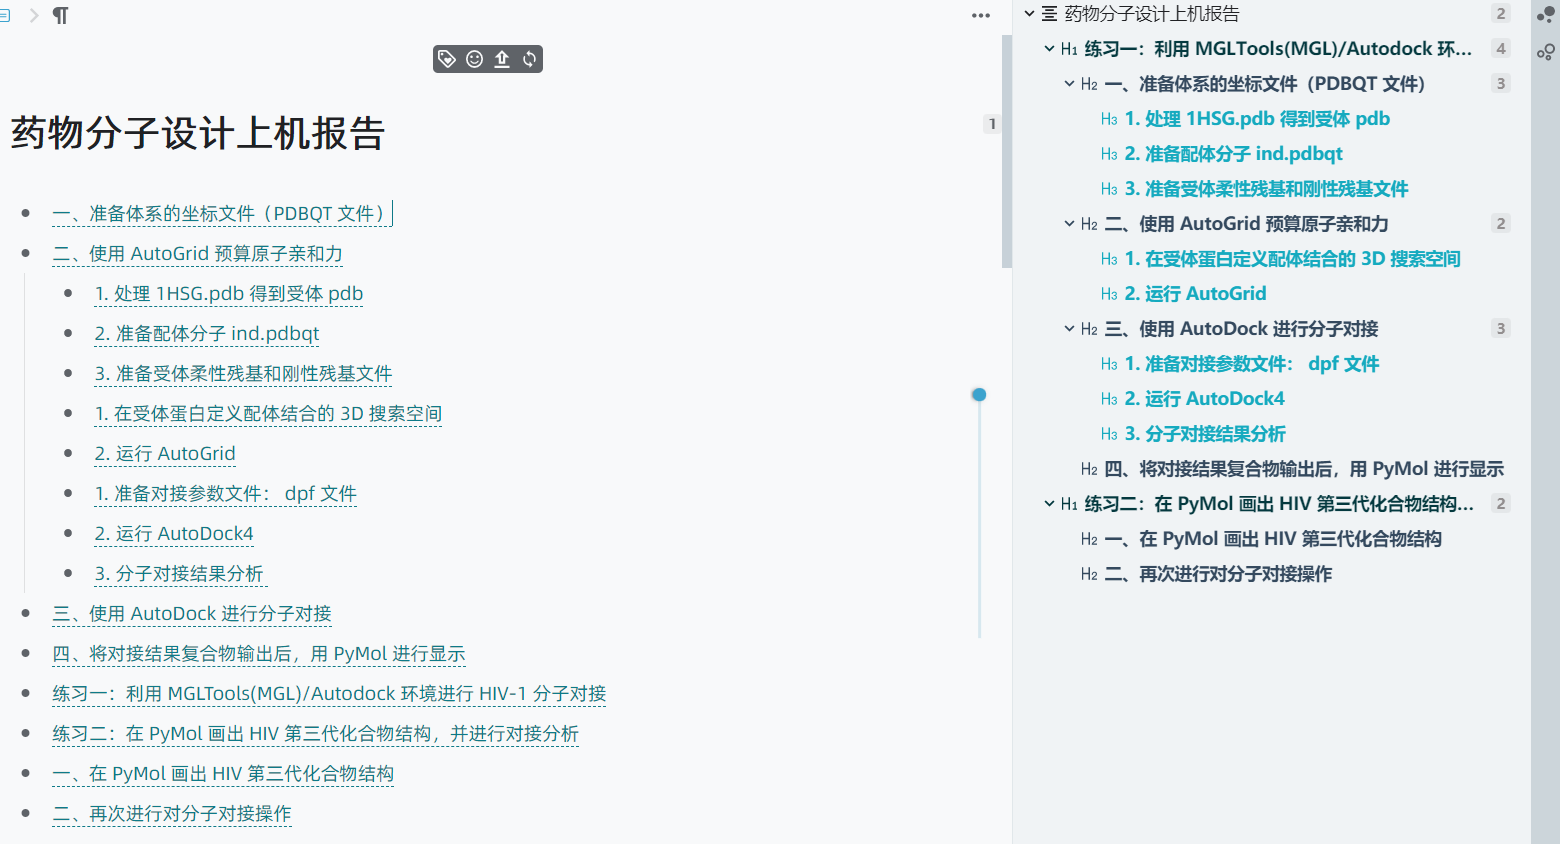The width and height of the screenshot is (1560, 844).
Task: Select outline item 四、将对接结果复合物输出后，用 PyMol 进行显示
Action: (1304, 469)
